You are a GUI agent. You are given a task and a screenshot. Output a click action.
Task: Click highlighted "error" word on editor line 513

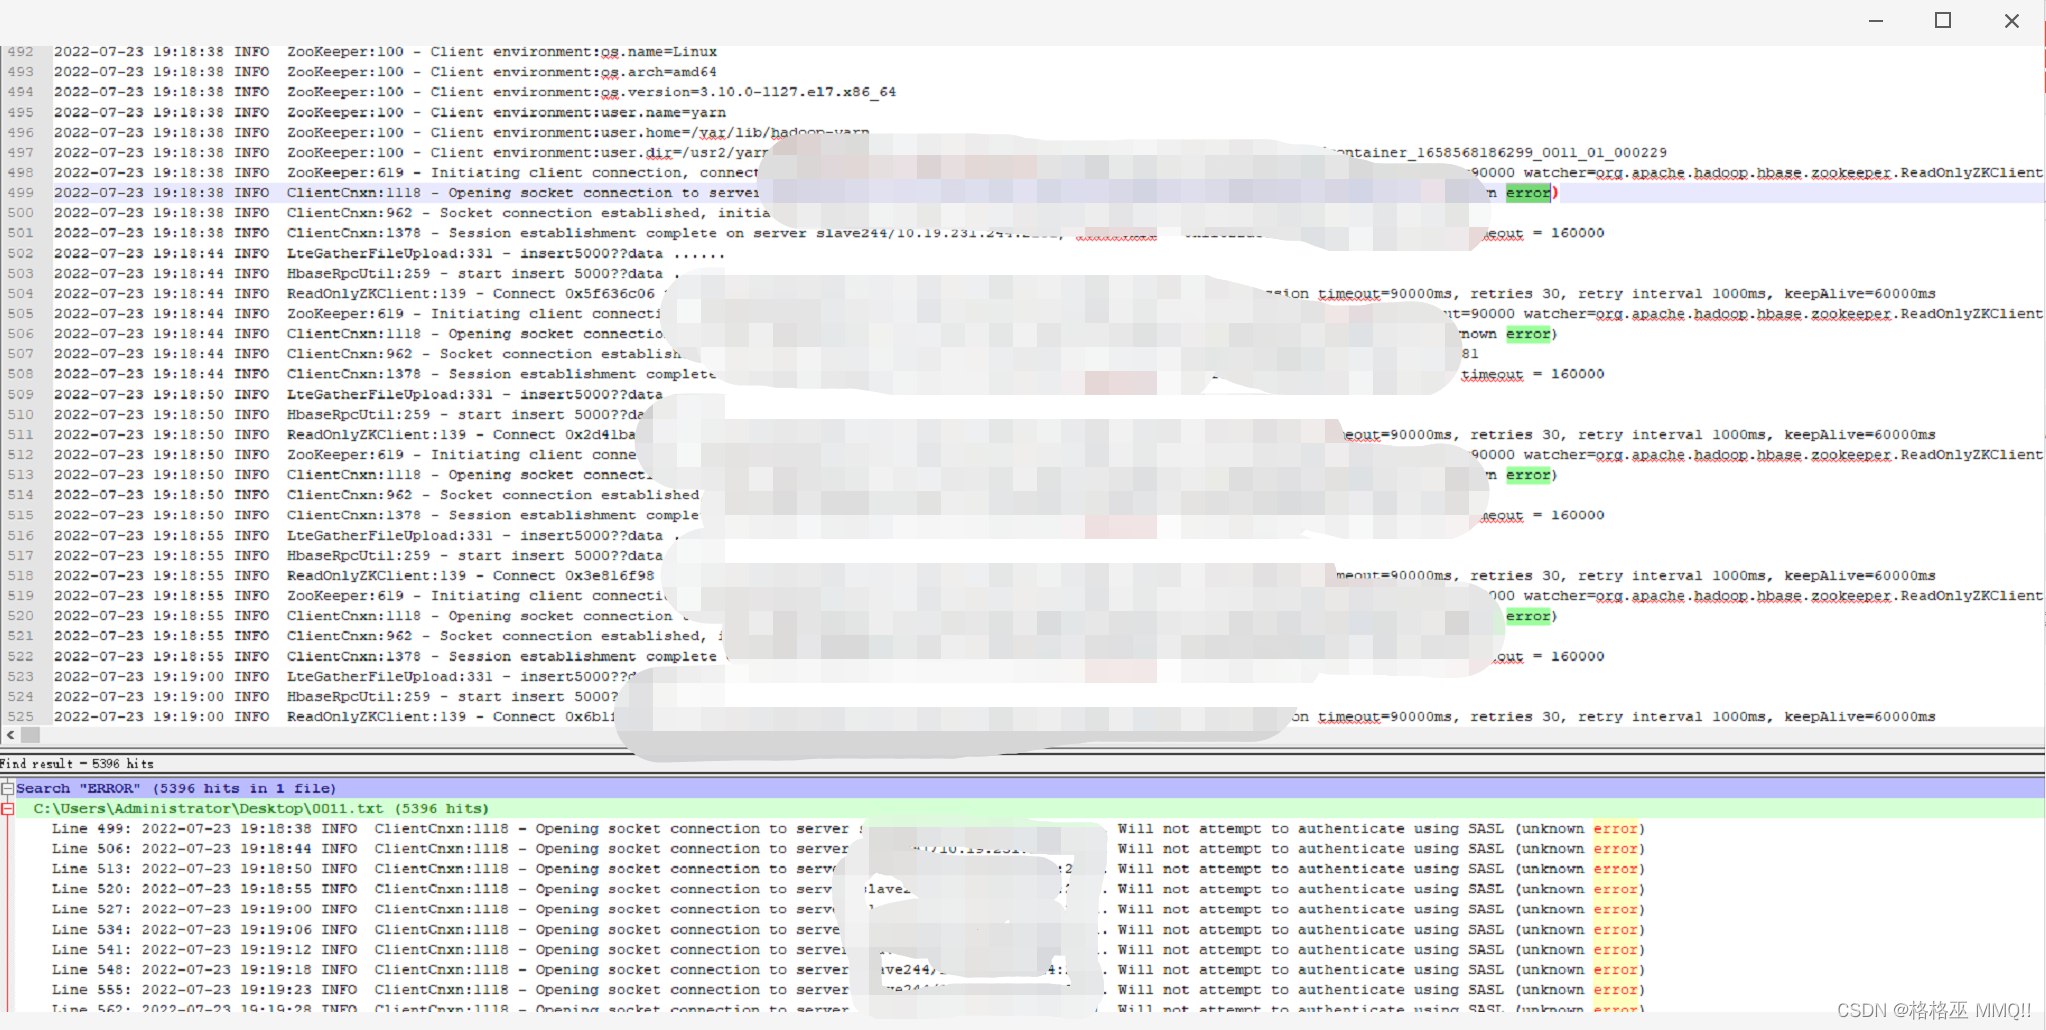point(1528,475)
